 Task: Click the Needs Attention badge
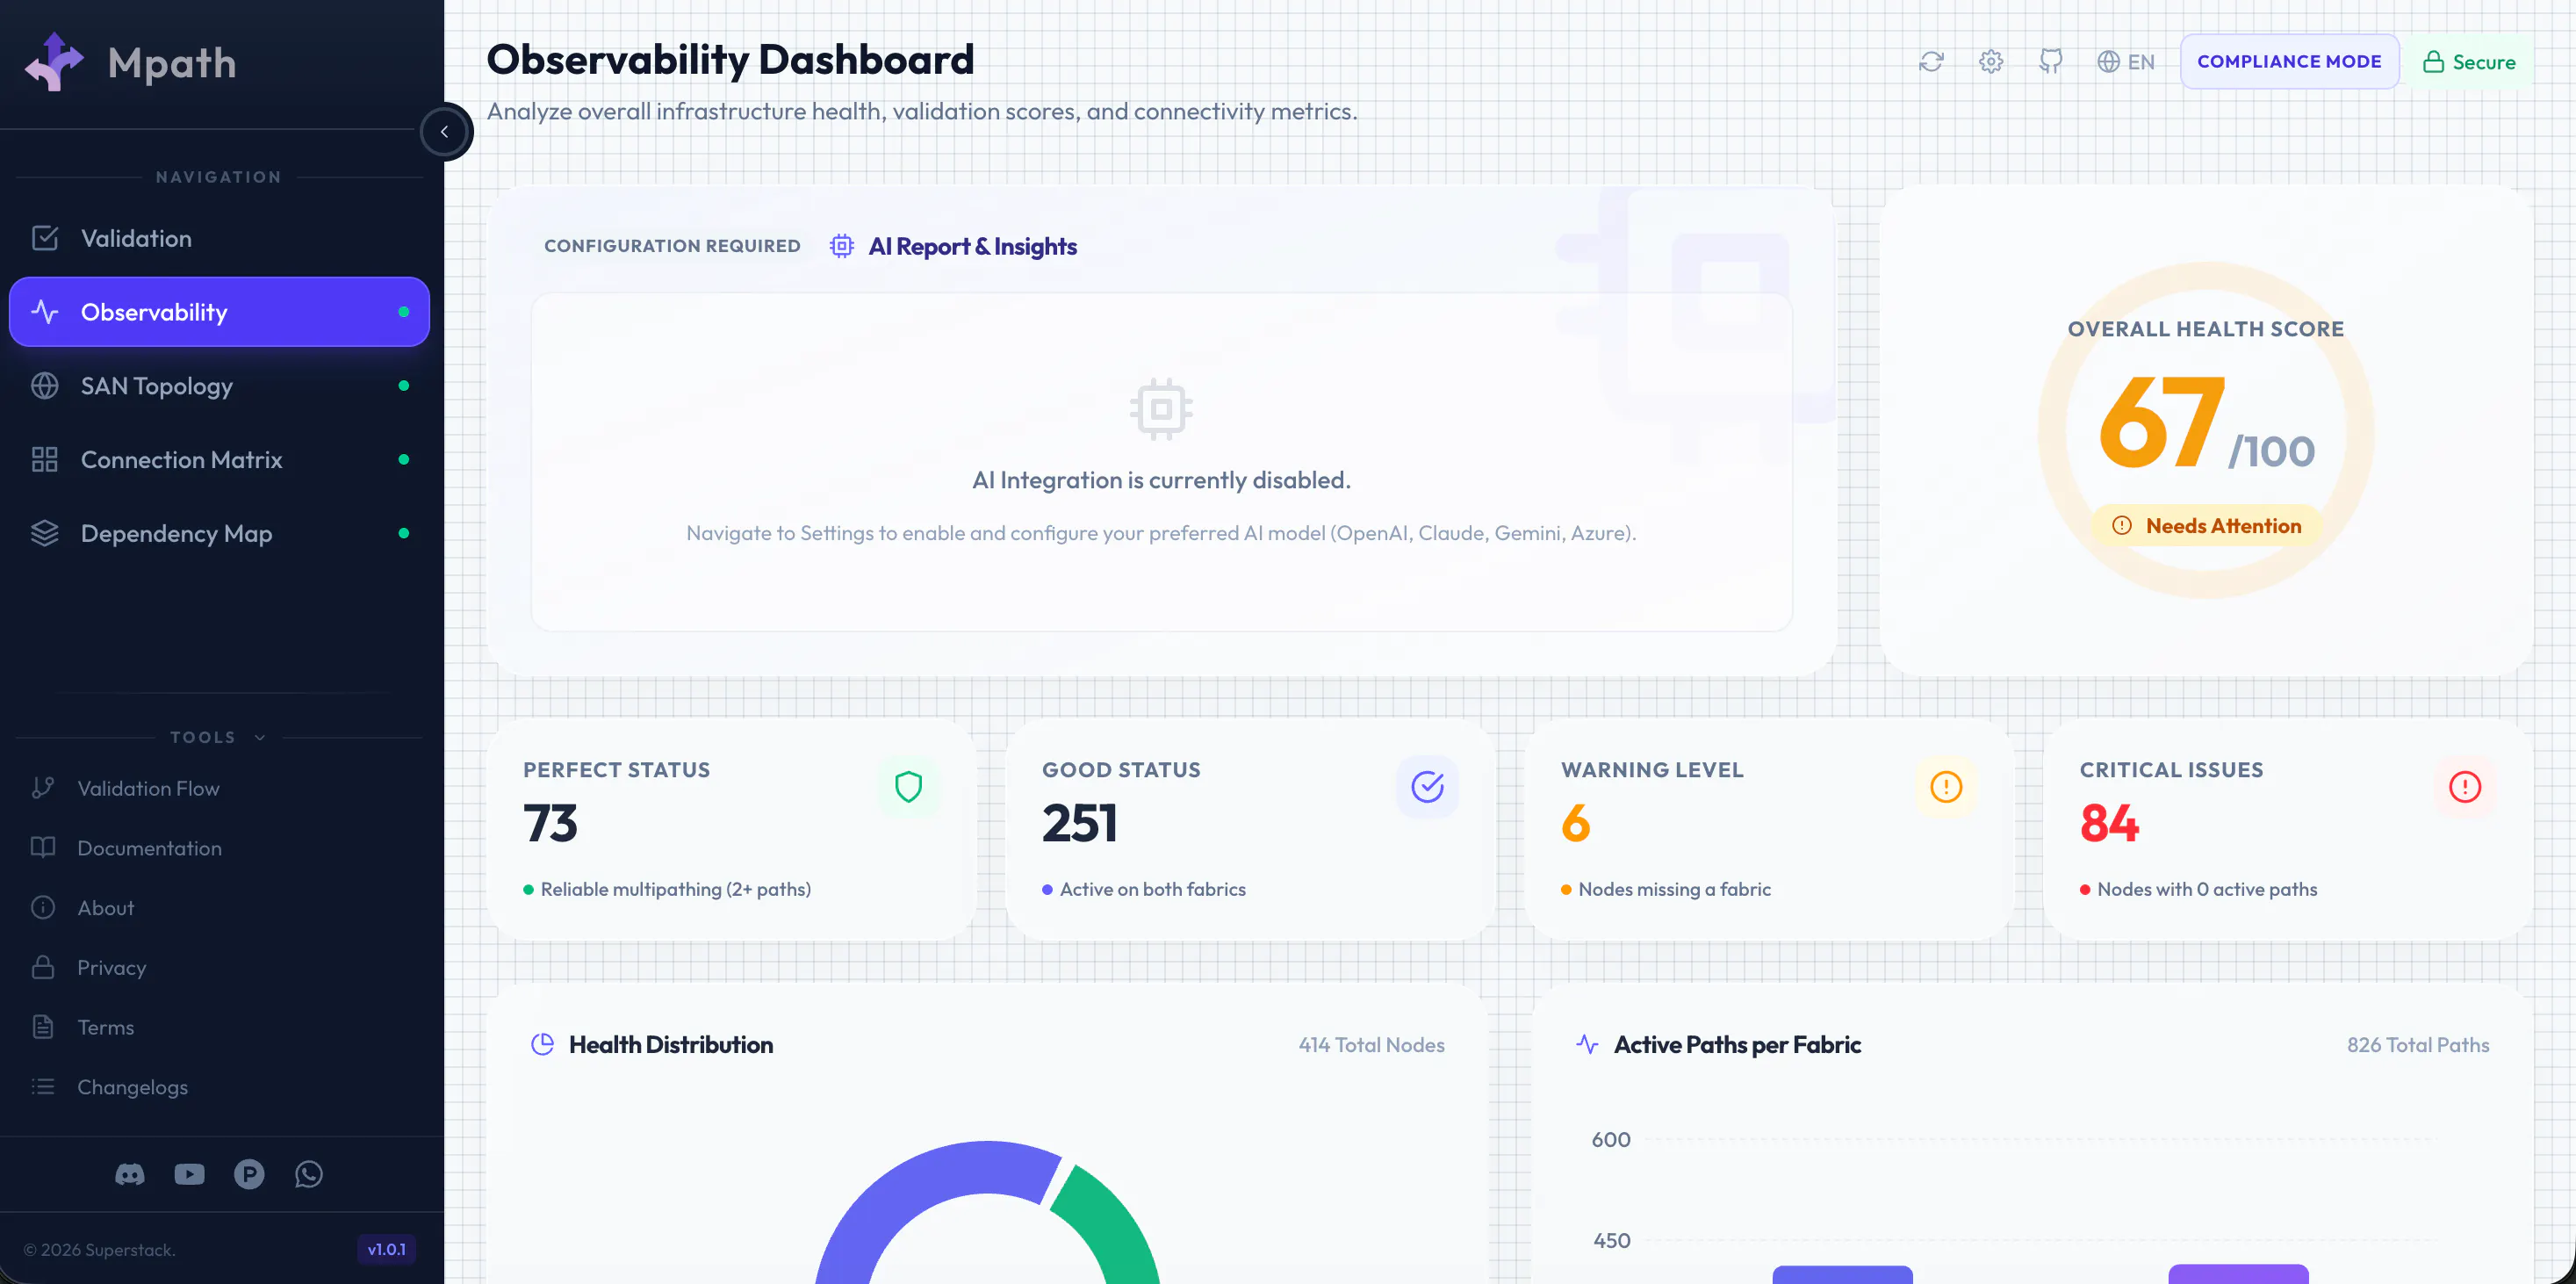tap(2206, 526)
